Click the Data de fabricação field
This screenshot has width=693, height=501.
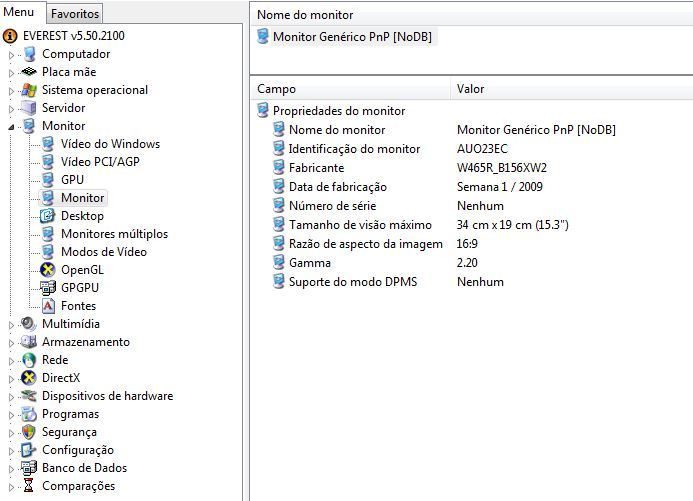tap(338, 187)
